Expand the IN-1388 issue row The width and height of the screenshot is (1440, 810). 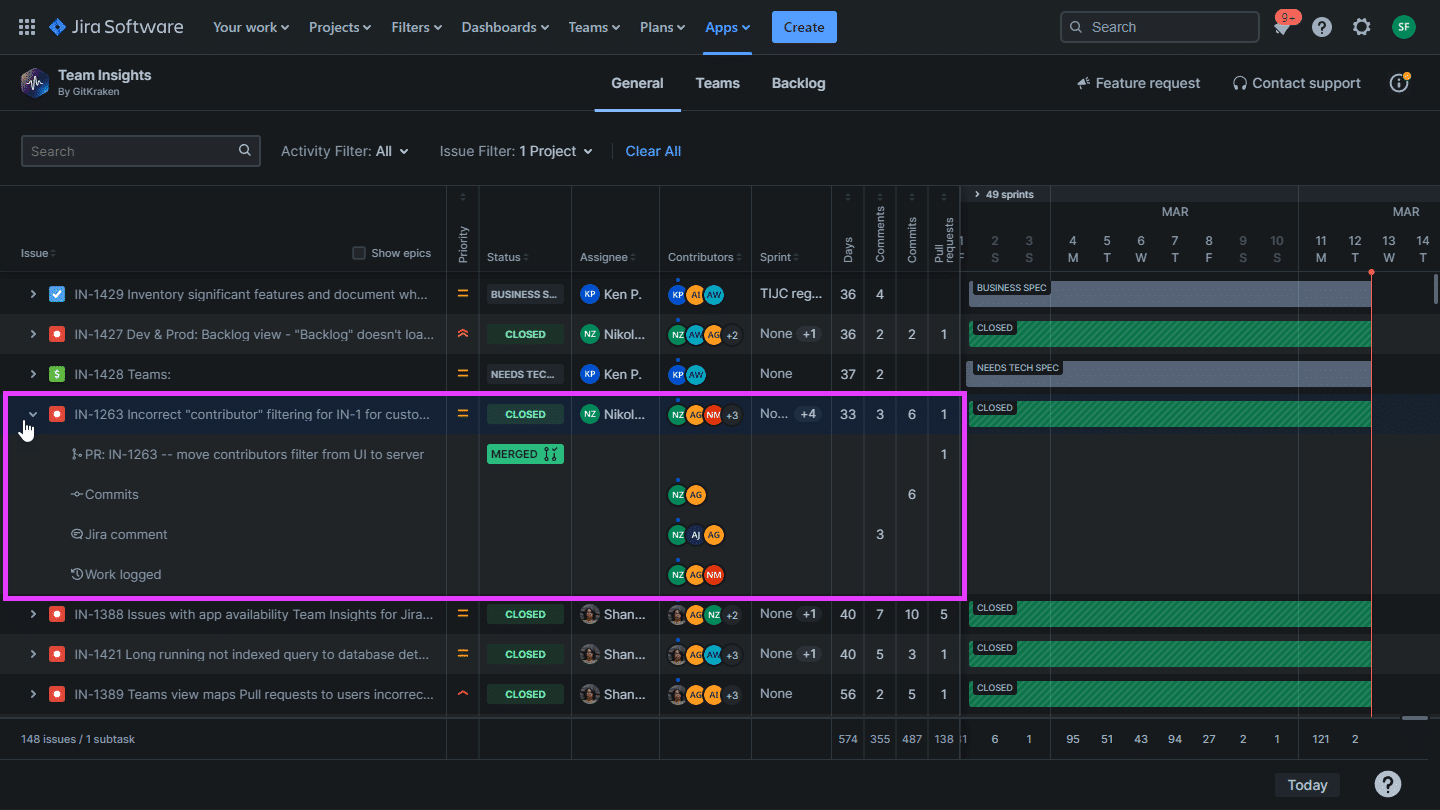tap(33, 614)
